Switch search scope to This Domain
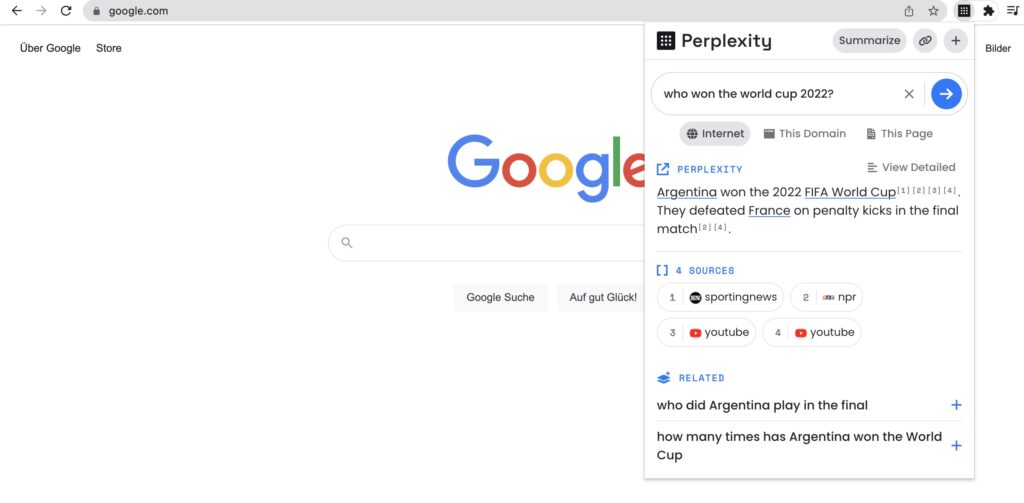The height and width of the screenshot is (503, 1024). [805, 133]
